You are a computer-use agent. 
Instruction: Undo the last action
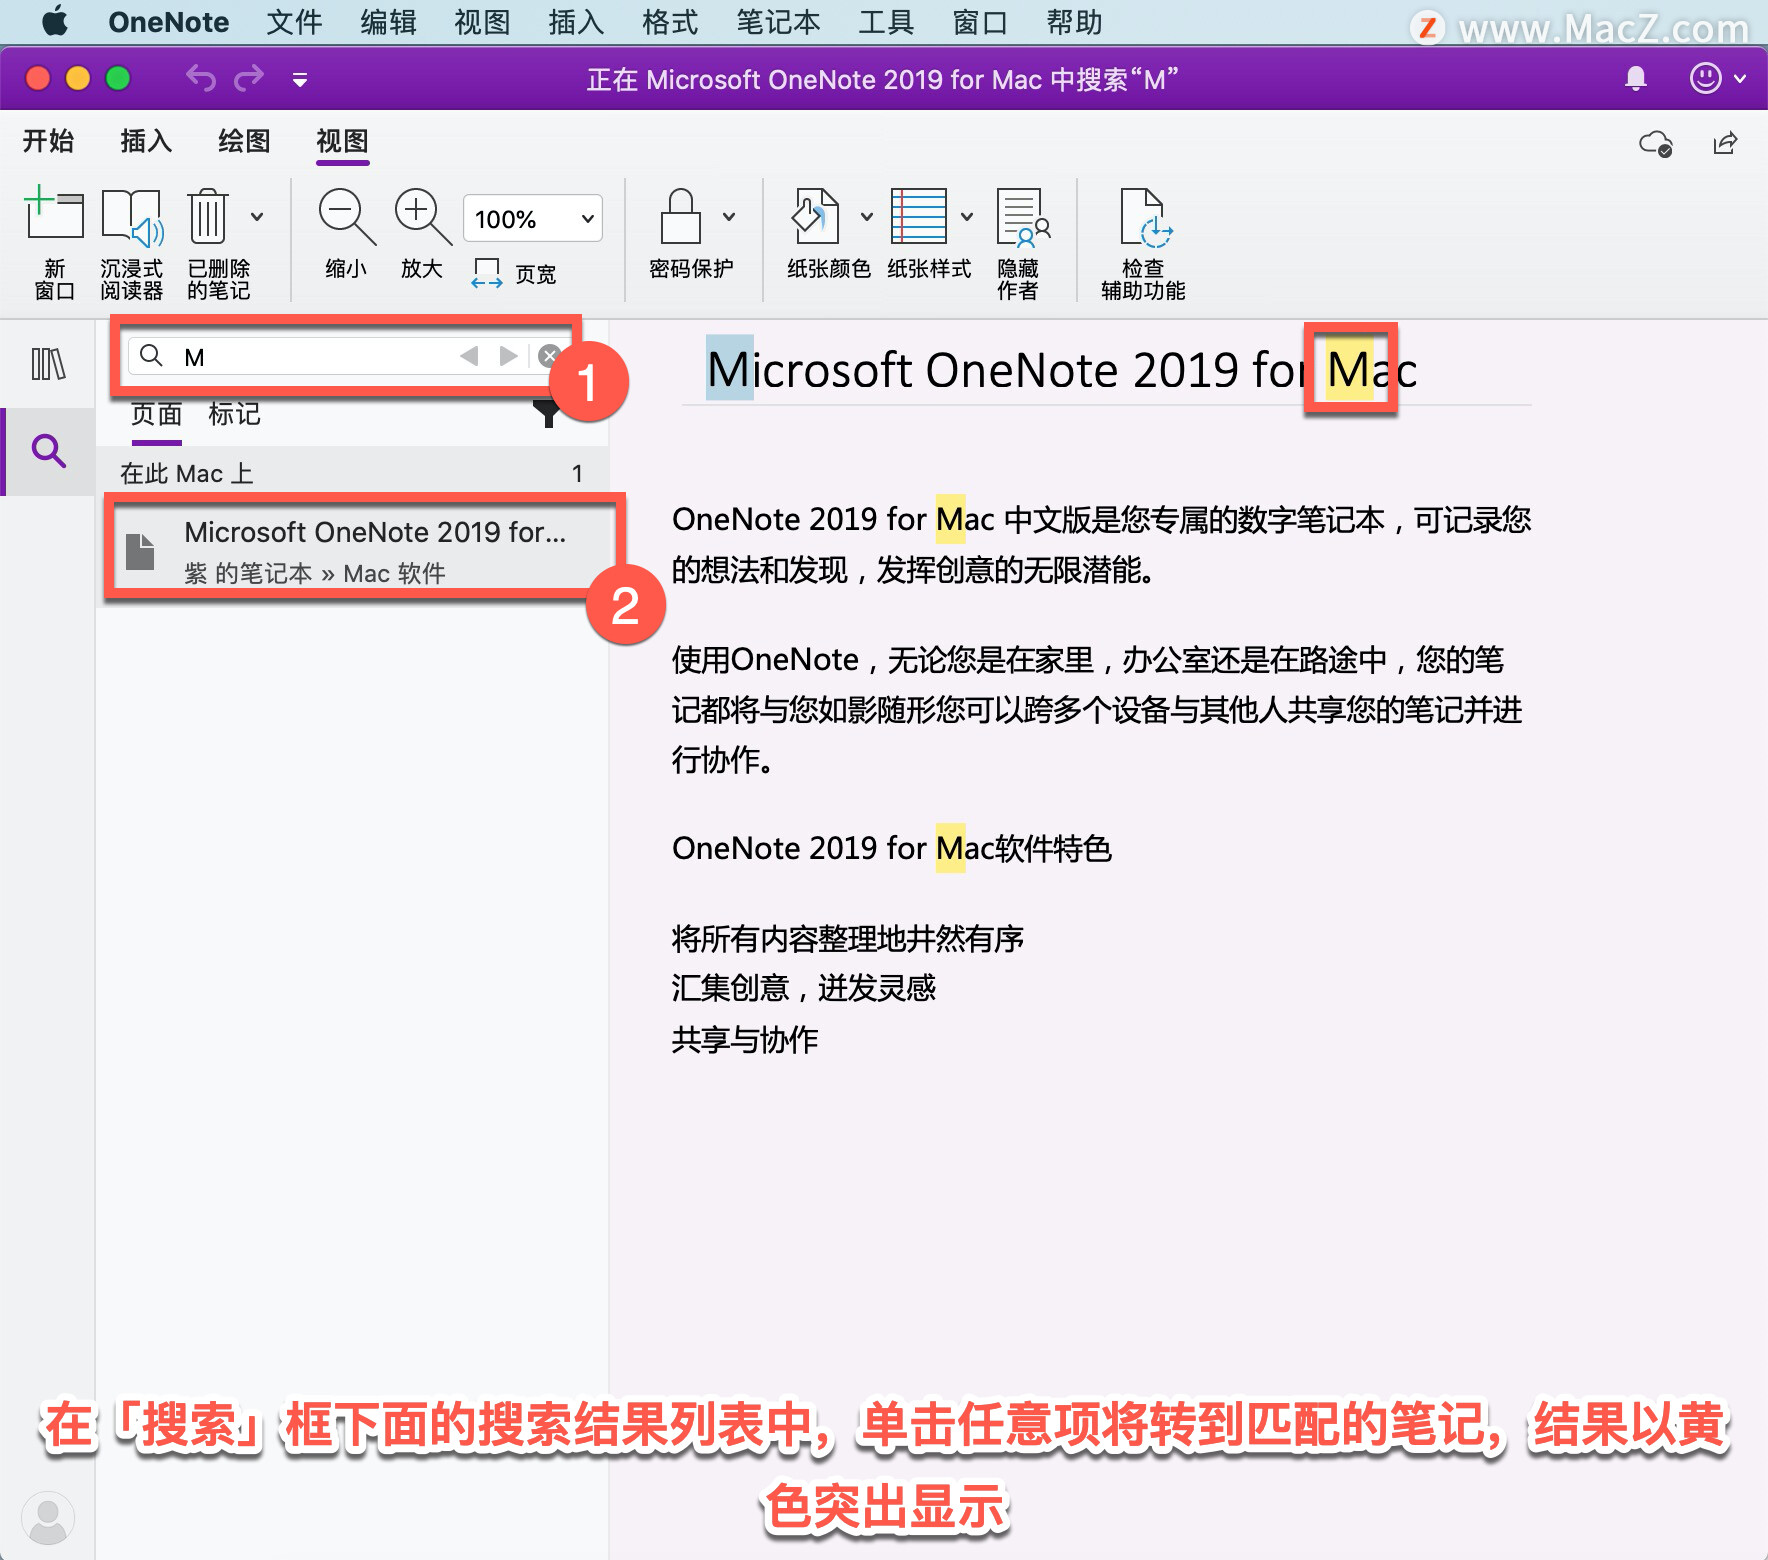(201, 78)
